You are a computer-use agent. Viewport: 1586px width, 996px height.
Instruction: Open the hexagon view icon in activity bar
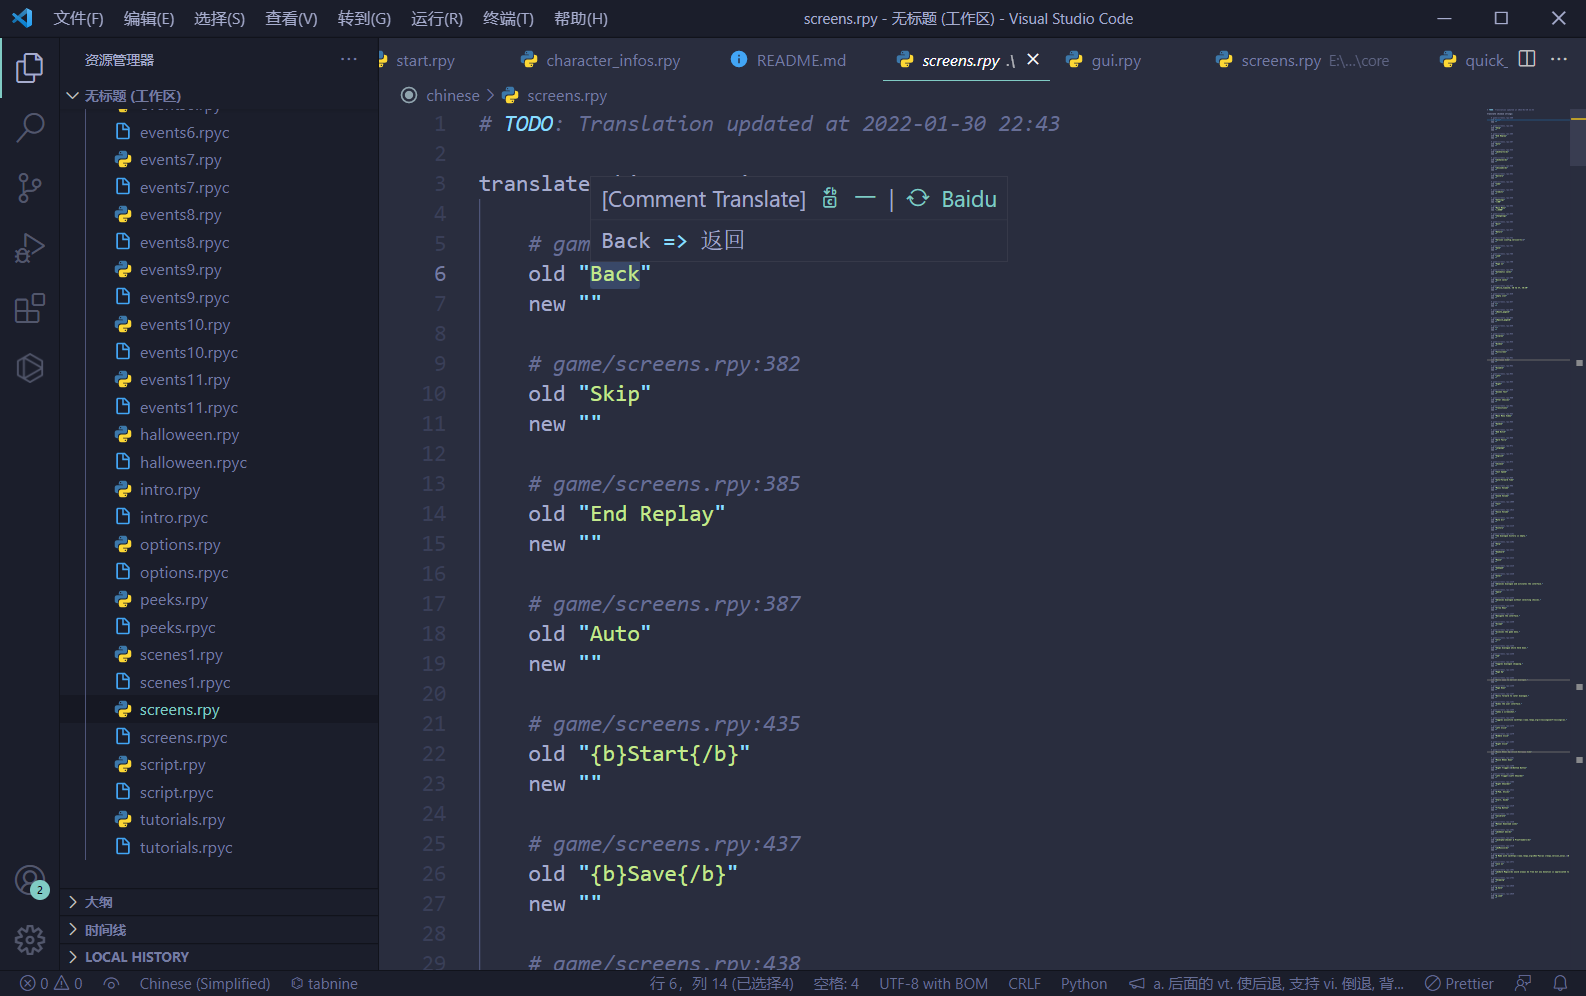pos(30,368)
